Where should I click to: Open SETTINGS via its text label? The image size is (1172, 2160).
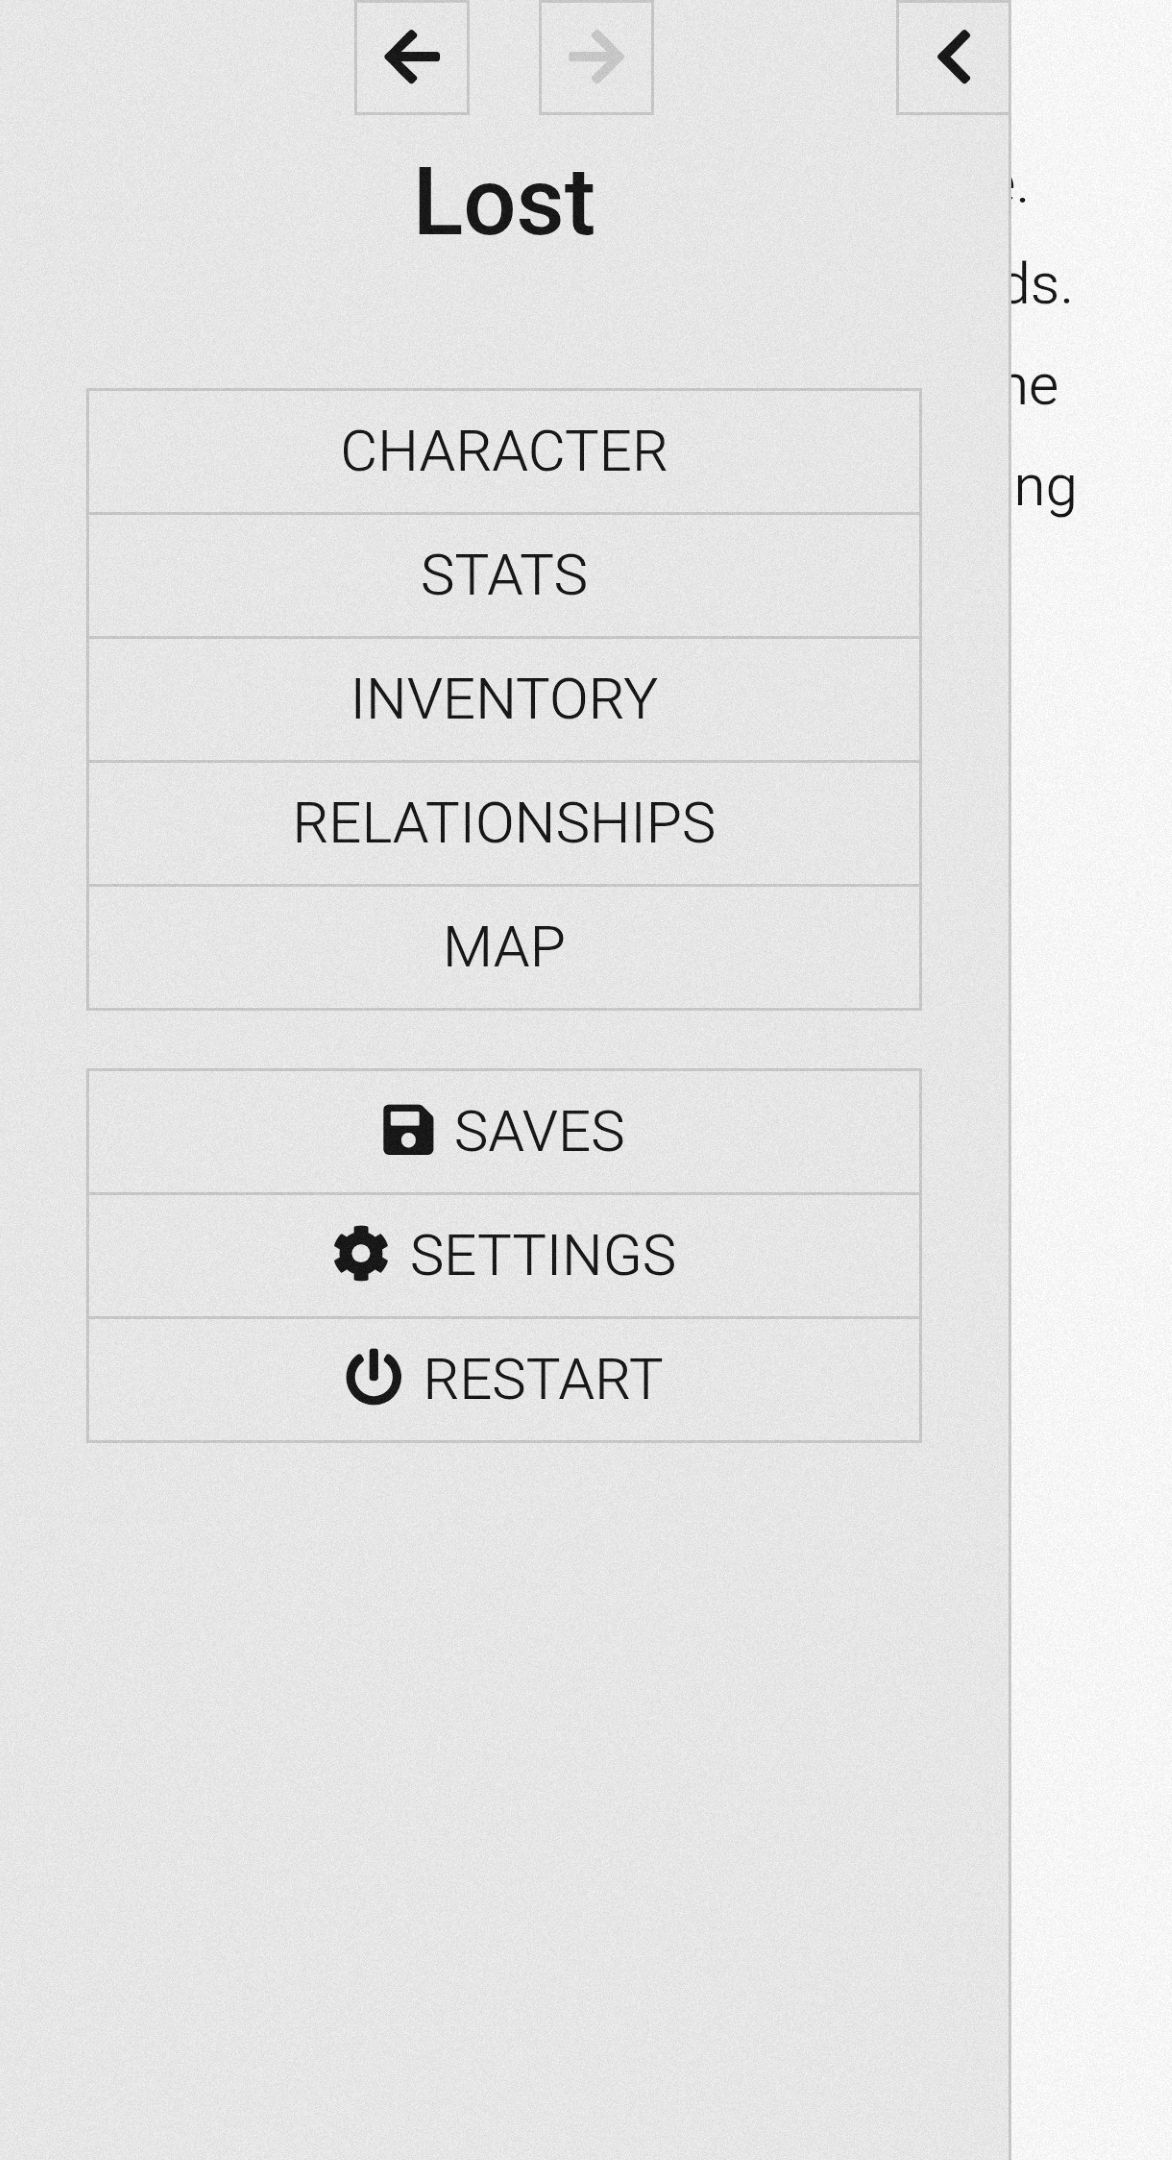tap(543, 1255)
